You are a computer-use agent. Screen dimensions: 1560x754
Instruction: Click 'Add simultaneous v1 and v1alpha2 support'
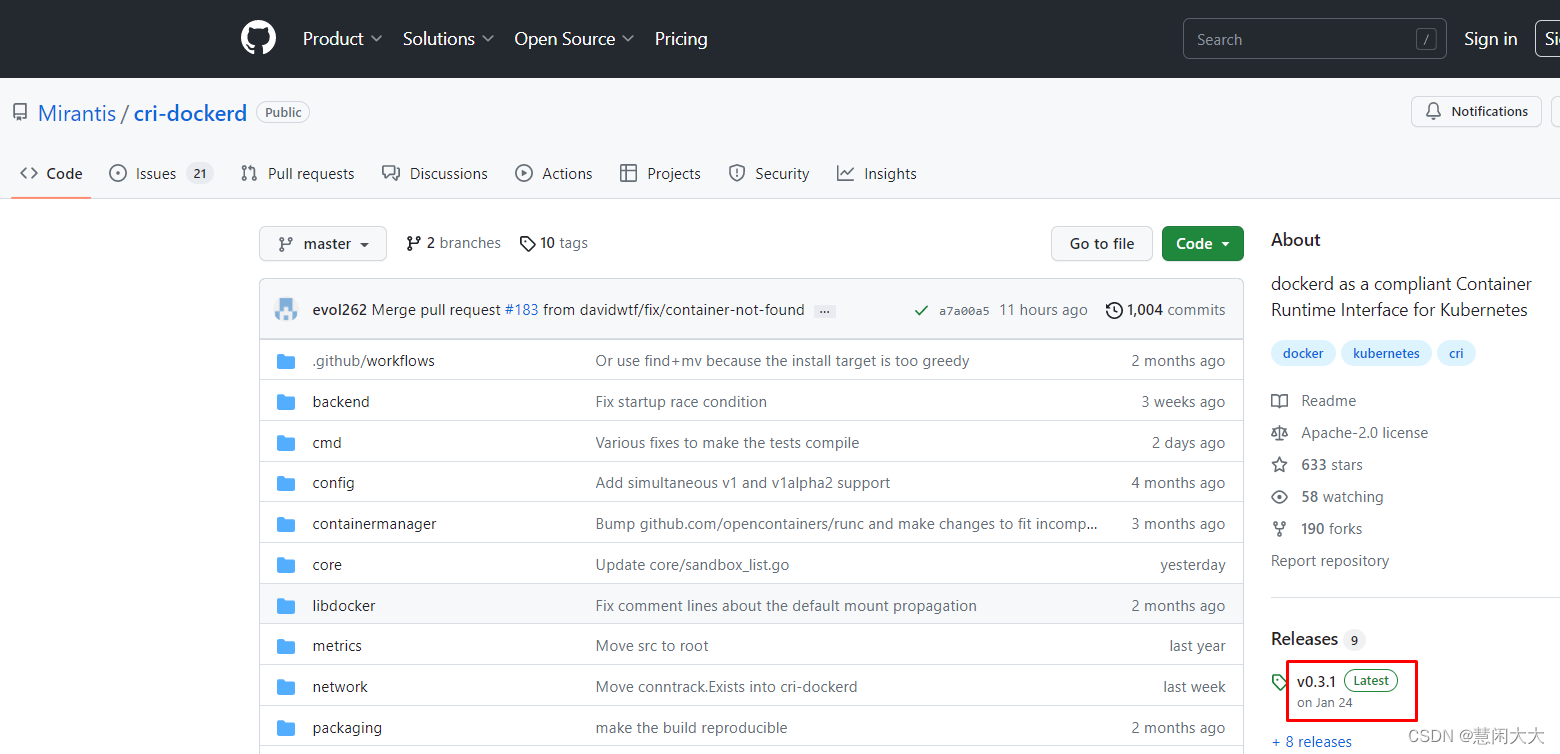point(743,483)
